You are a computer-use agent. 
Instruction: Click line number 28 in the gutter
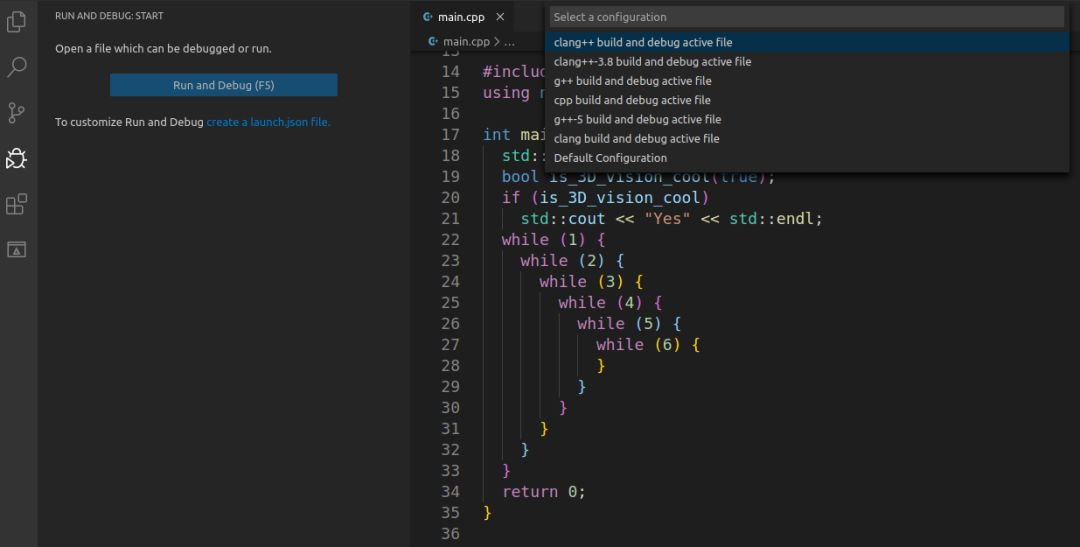[x=450, y=366]
